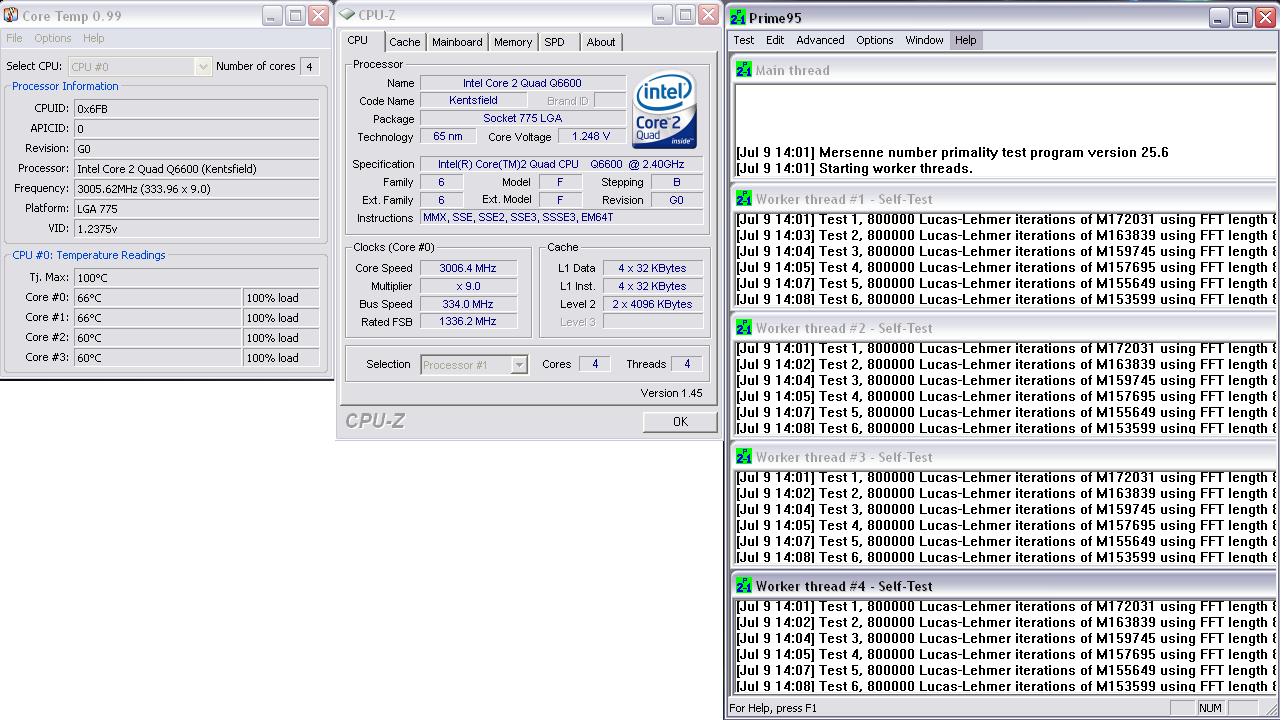This screenshot has height=720, width=1281.
Task: Click the Tj. Max 100°C field
Action: (197, 278)
